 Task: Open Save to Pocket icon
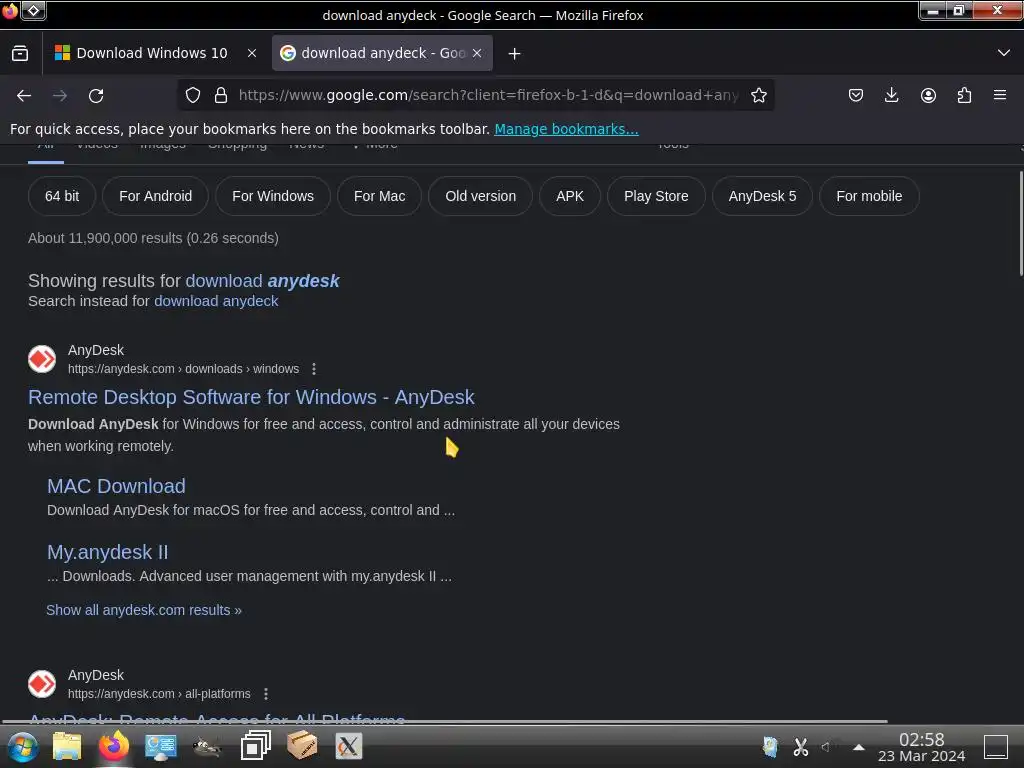(x=856, y=95)
